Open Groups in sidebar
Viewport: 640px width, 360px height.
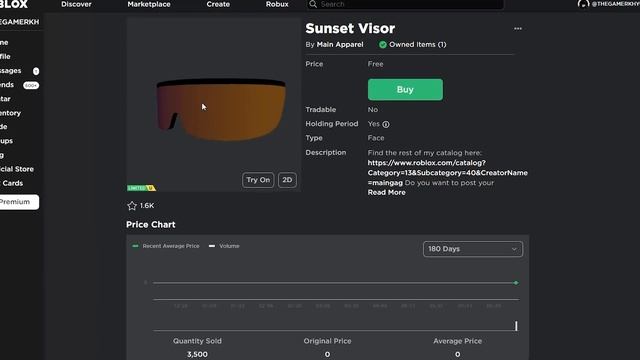(7, 141)
